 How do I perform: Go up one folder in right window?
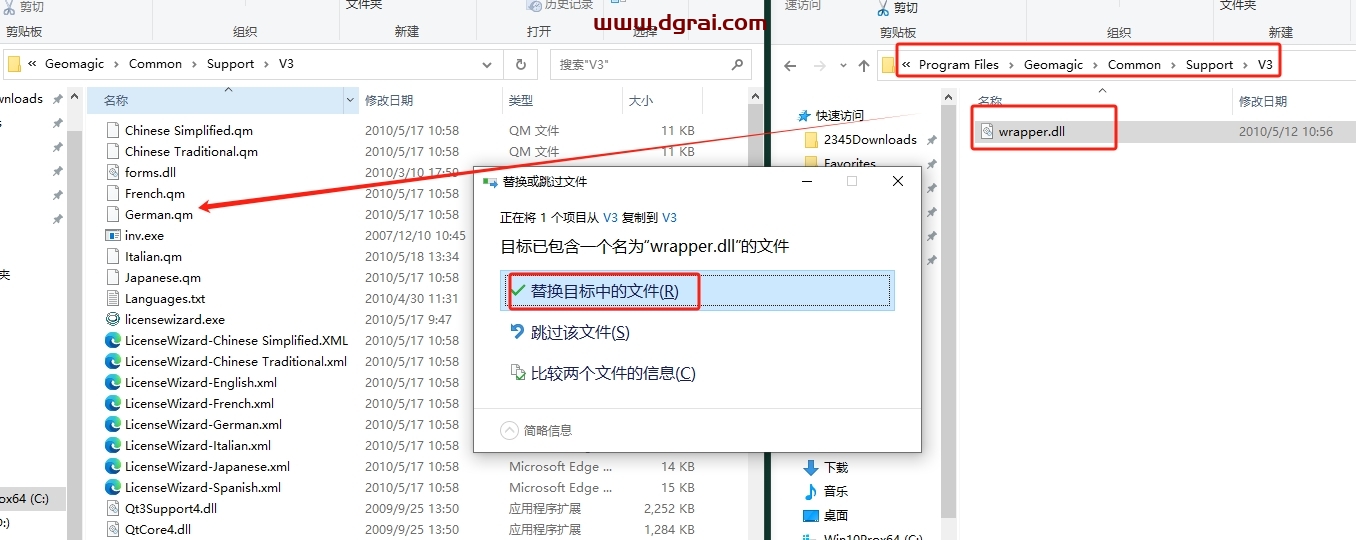pyautogui.click(x=864, y=65)
